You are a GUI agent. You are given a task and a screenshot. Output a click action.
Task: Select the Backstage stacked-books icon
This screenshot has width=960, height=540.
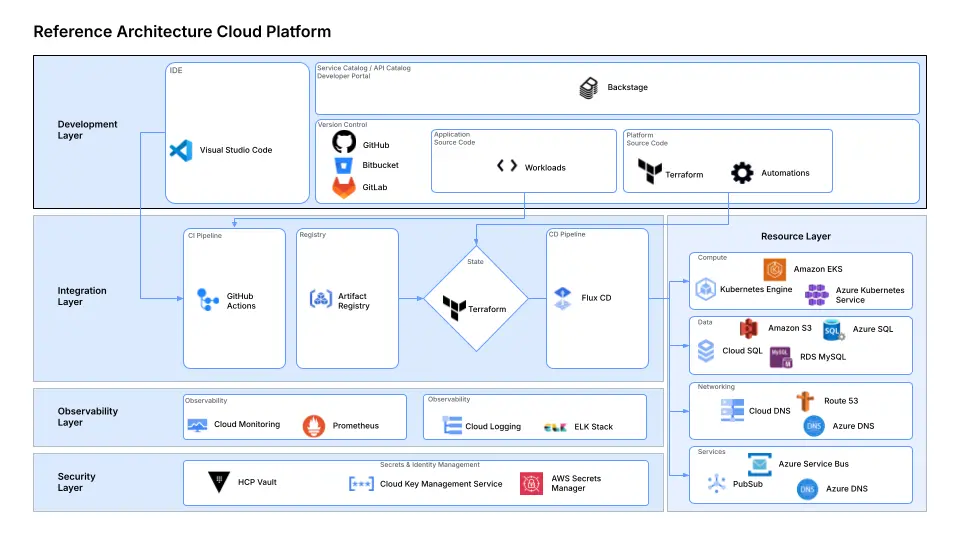click(589, 88)
